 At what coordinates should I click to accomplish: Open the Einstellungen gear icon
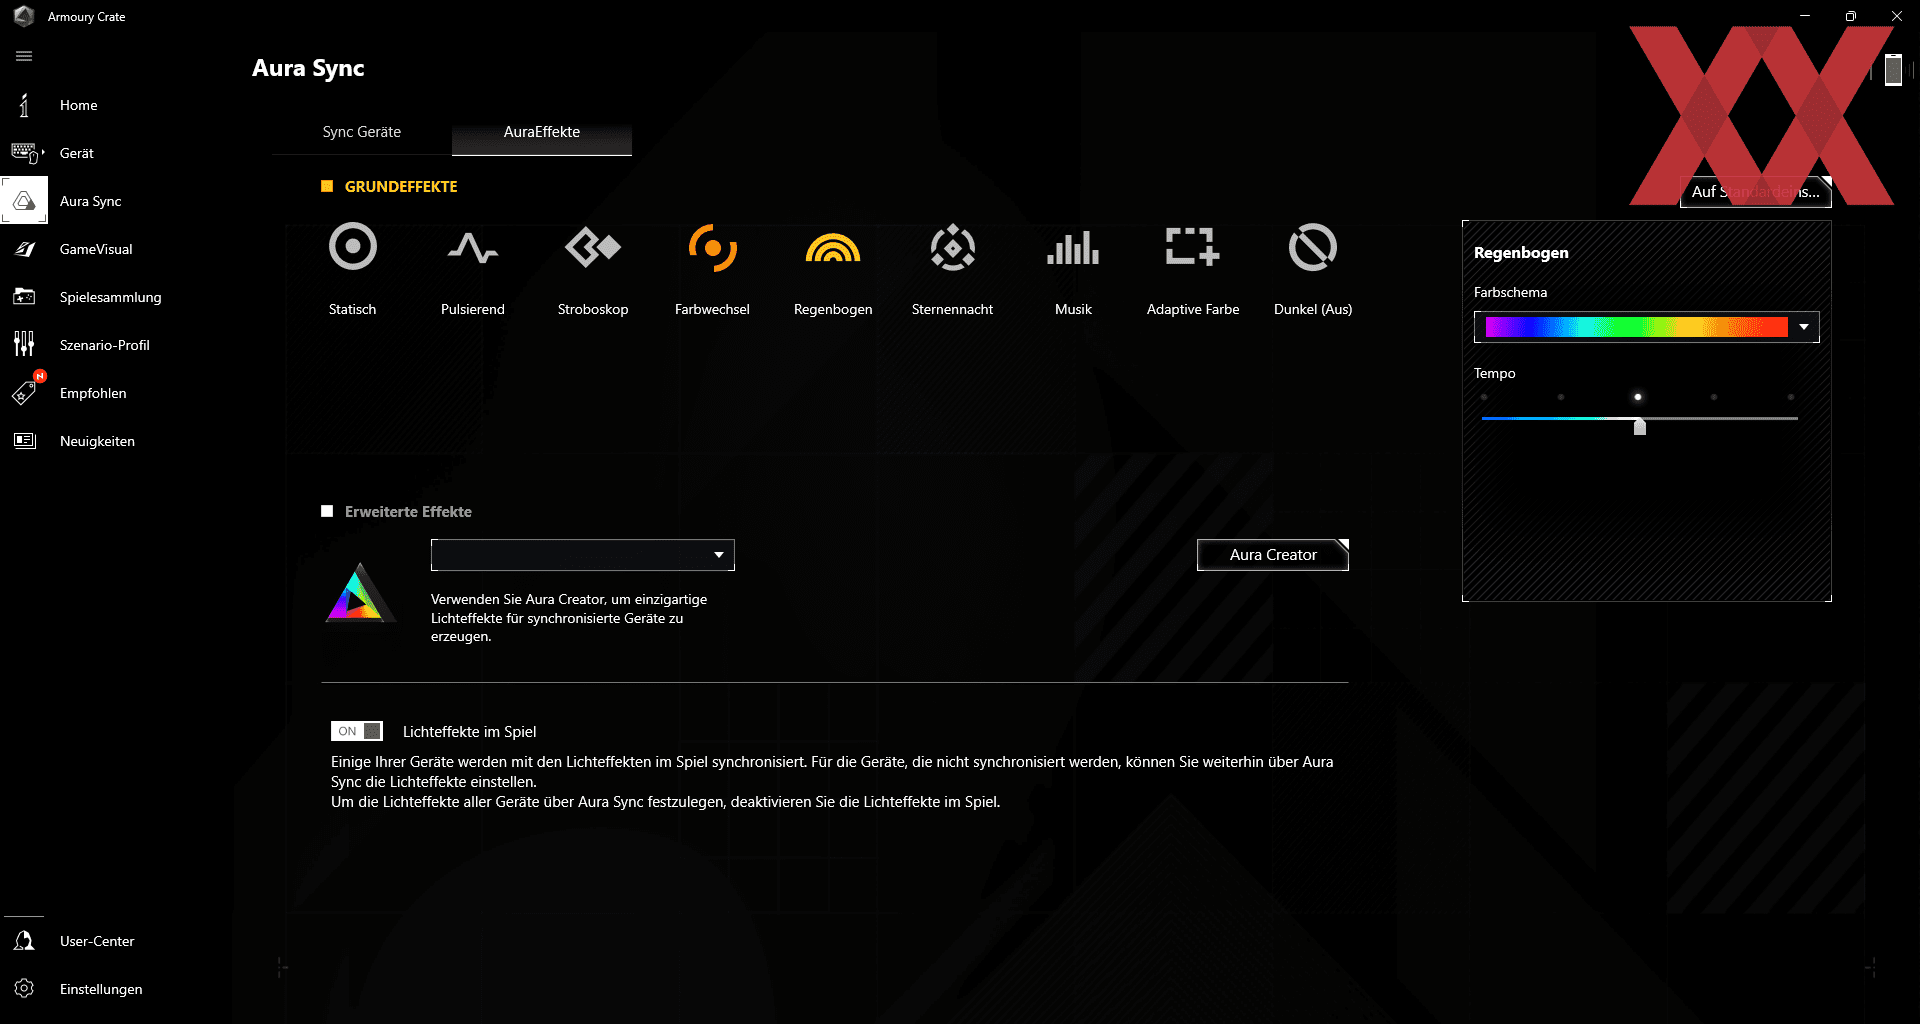point(24,989)
